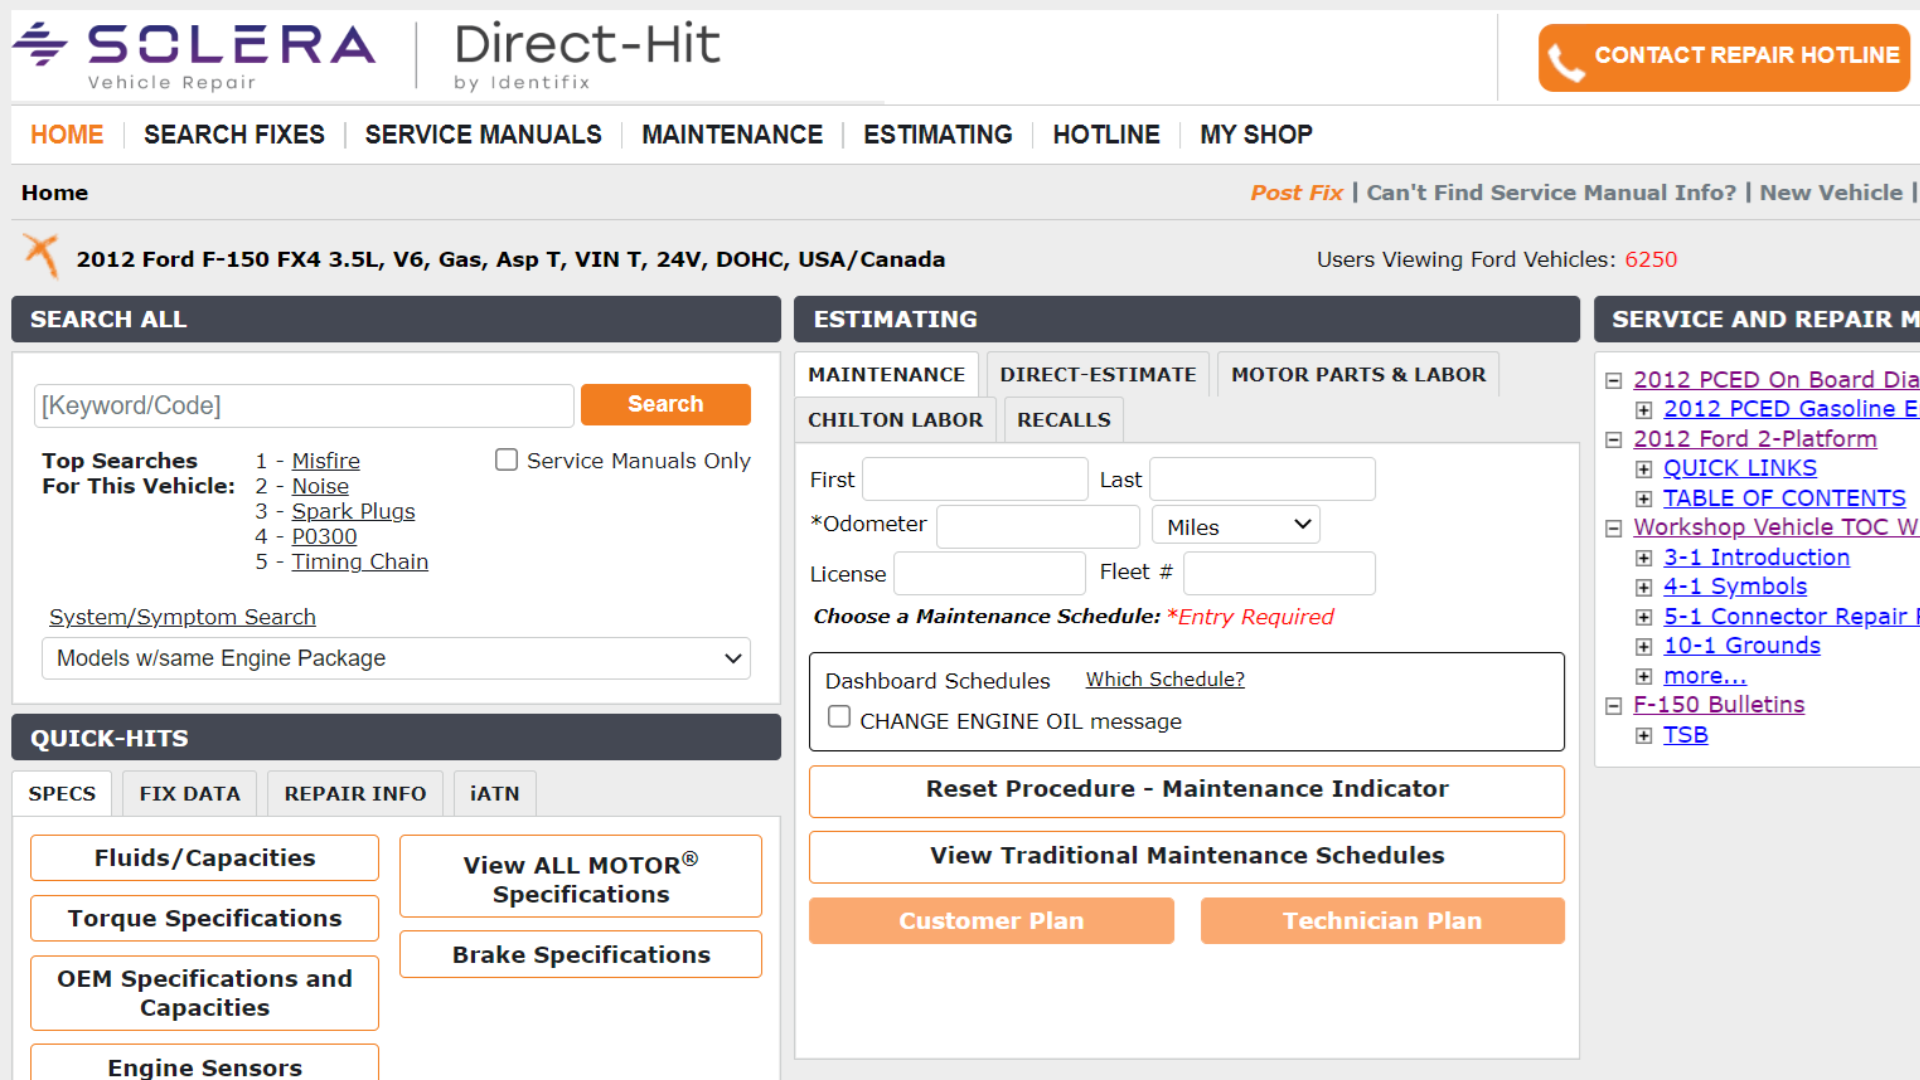The height and width of the screenshot is (1080, 1920).
Task: Enable Service Manuals Only checkbox
Action: 506,459
